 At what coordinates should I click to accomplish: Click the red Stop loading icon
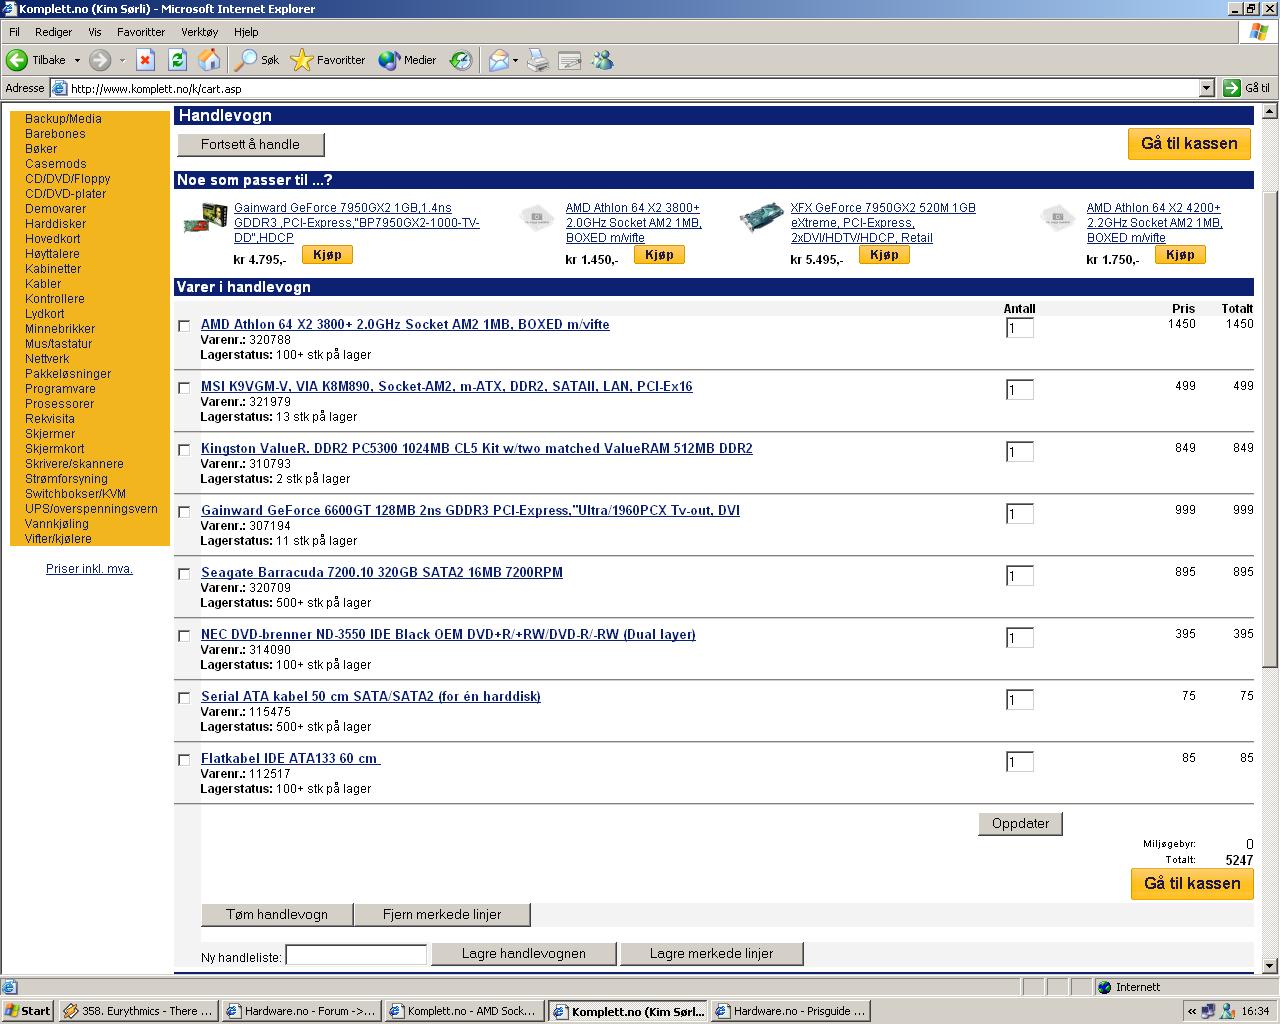click(x=145, y=60)
